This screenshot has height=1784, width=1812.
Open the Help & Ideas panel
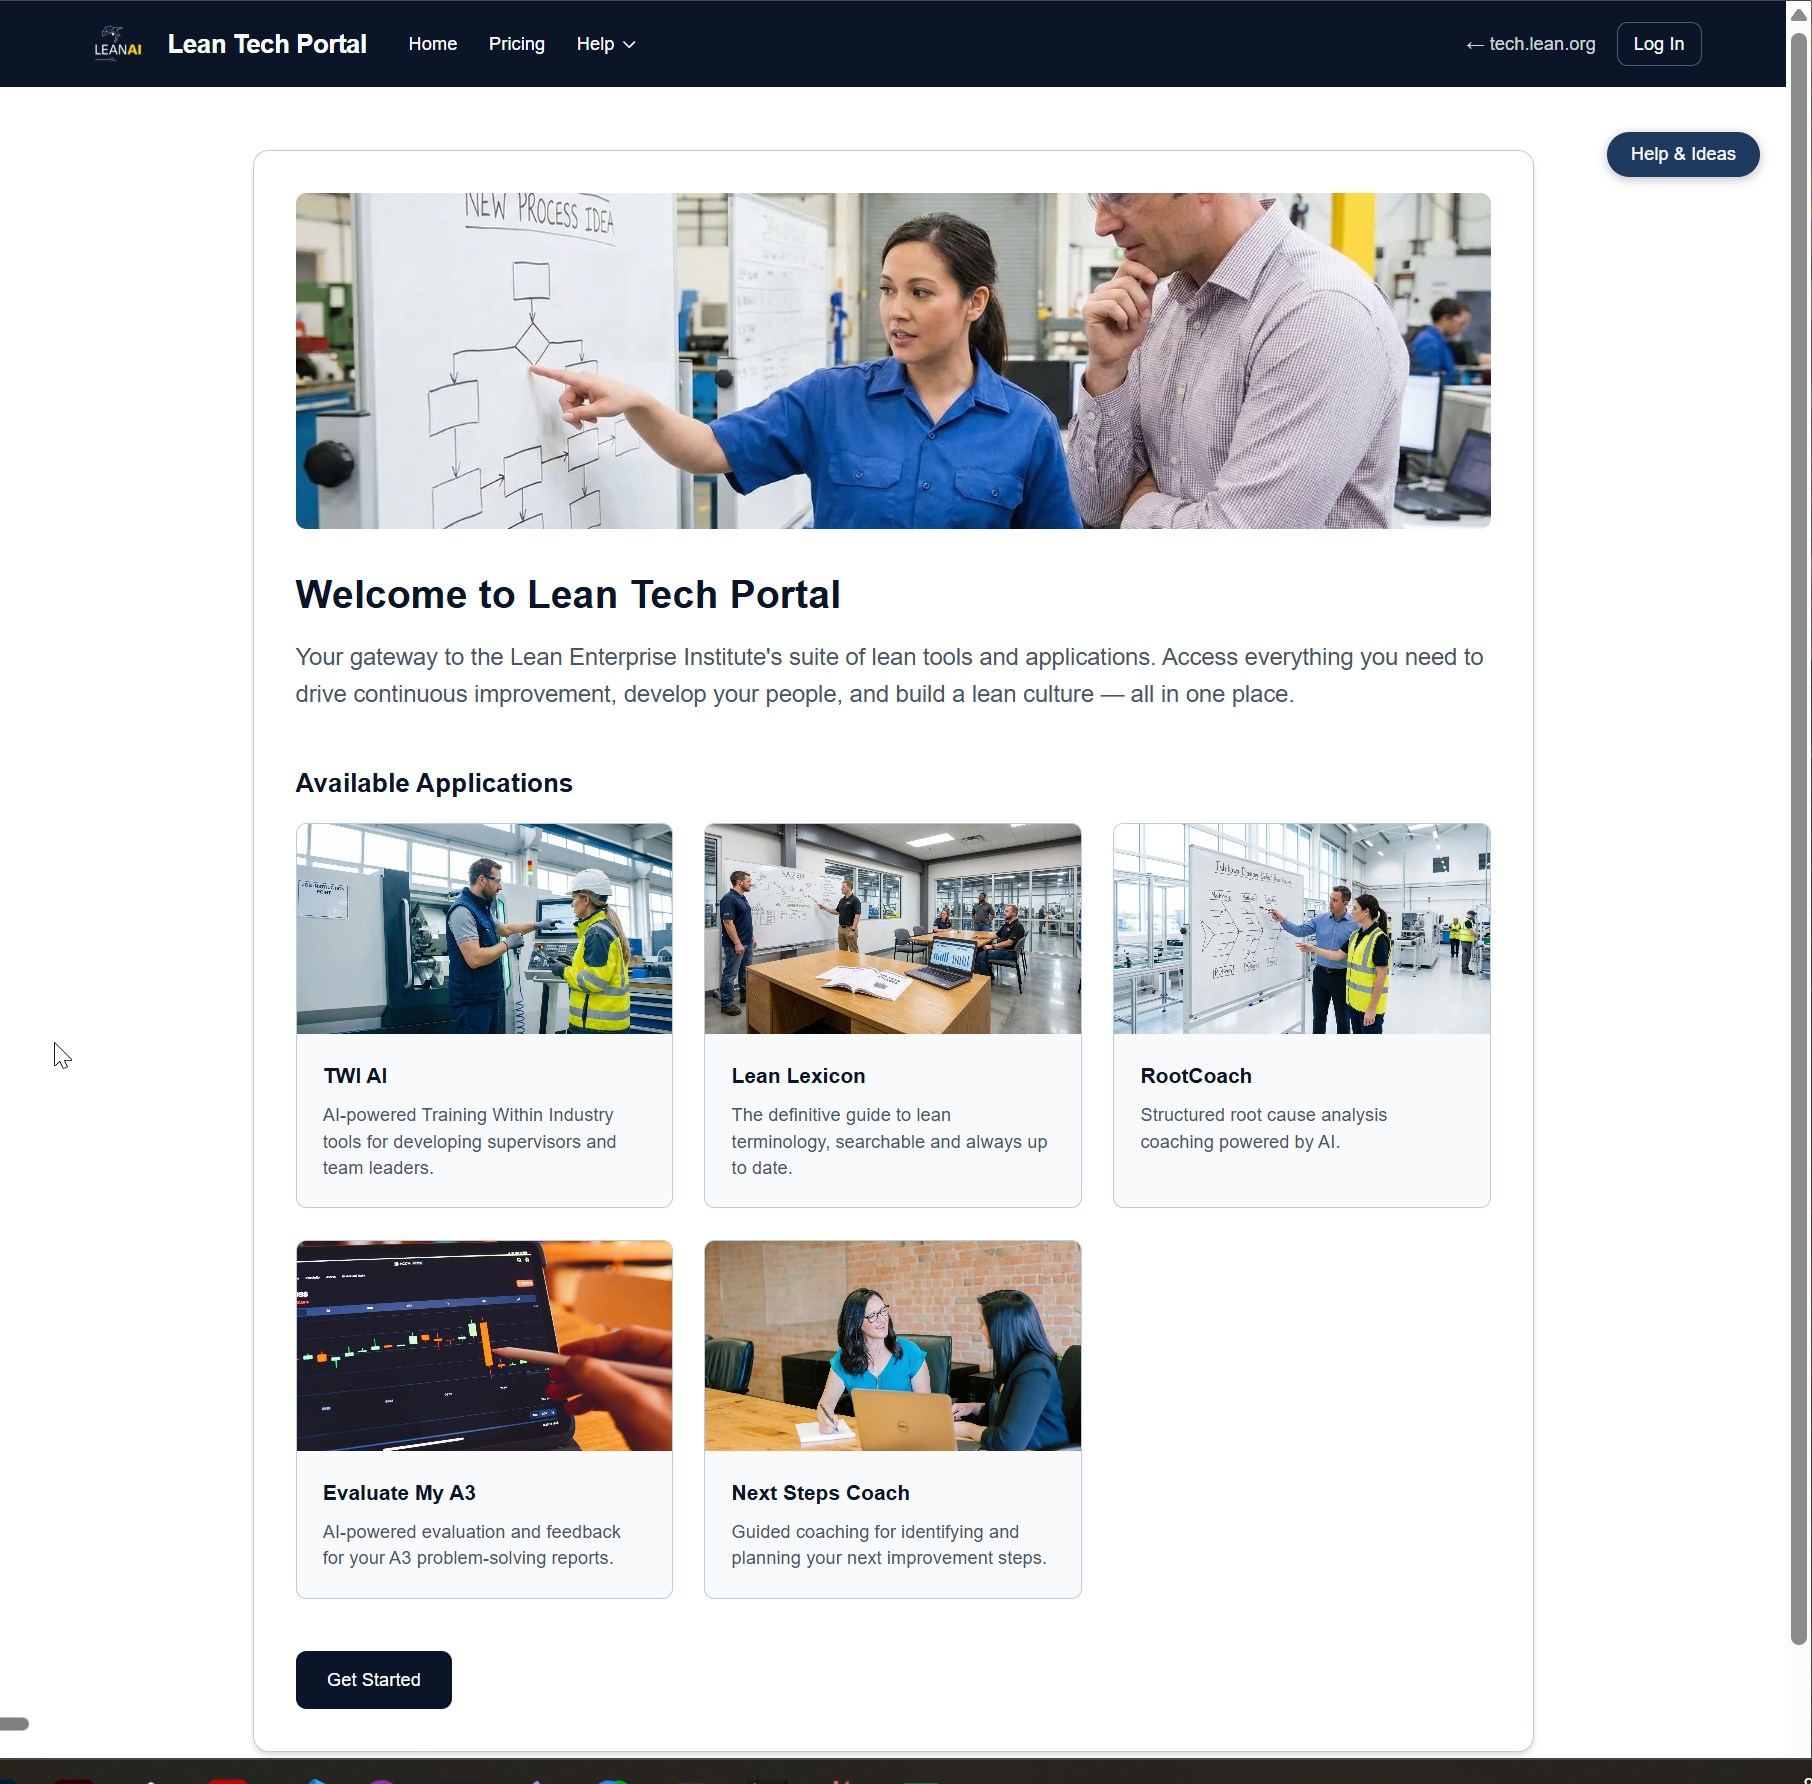1681,154
